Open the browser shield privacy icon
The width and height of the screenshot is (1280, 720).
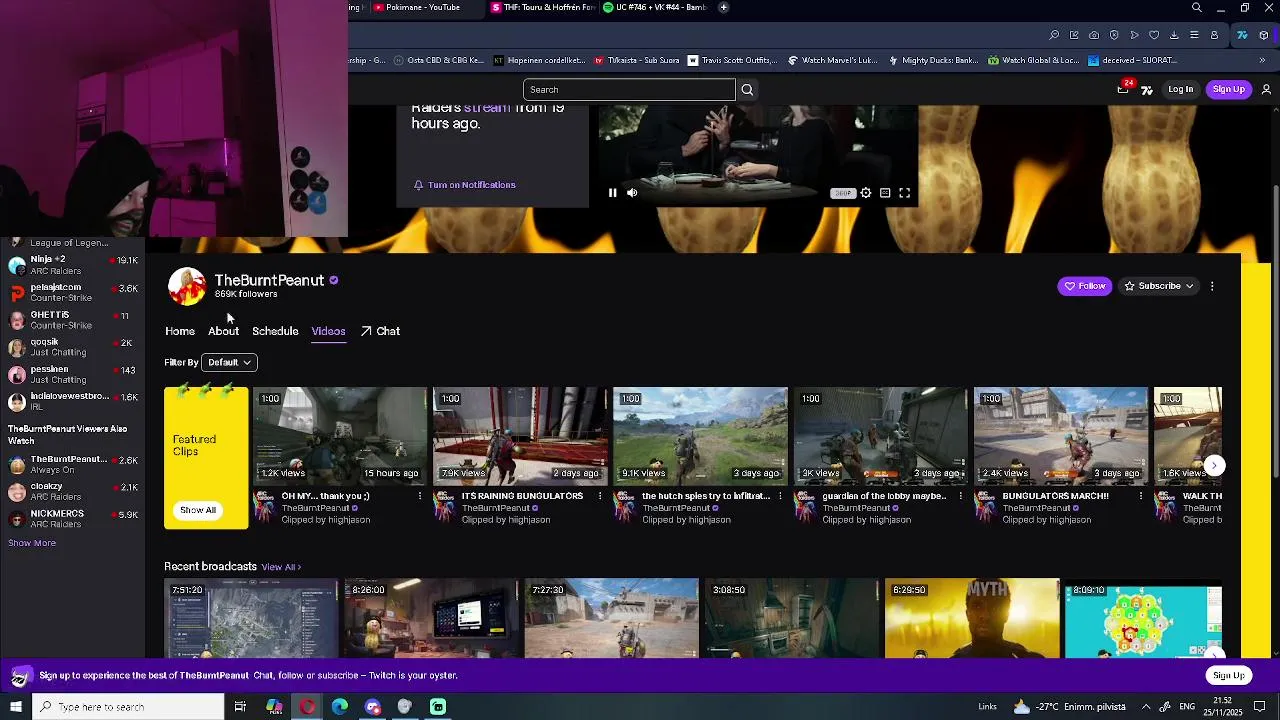(1114, 35)
